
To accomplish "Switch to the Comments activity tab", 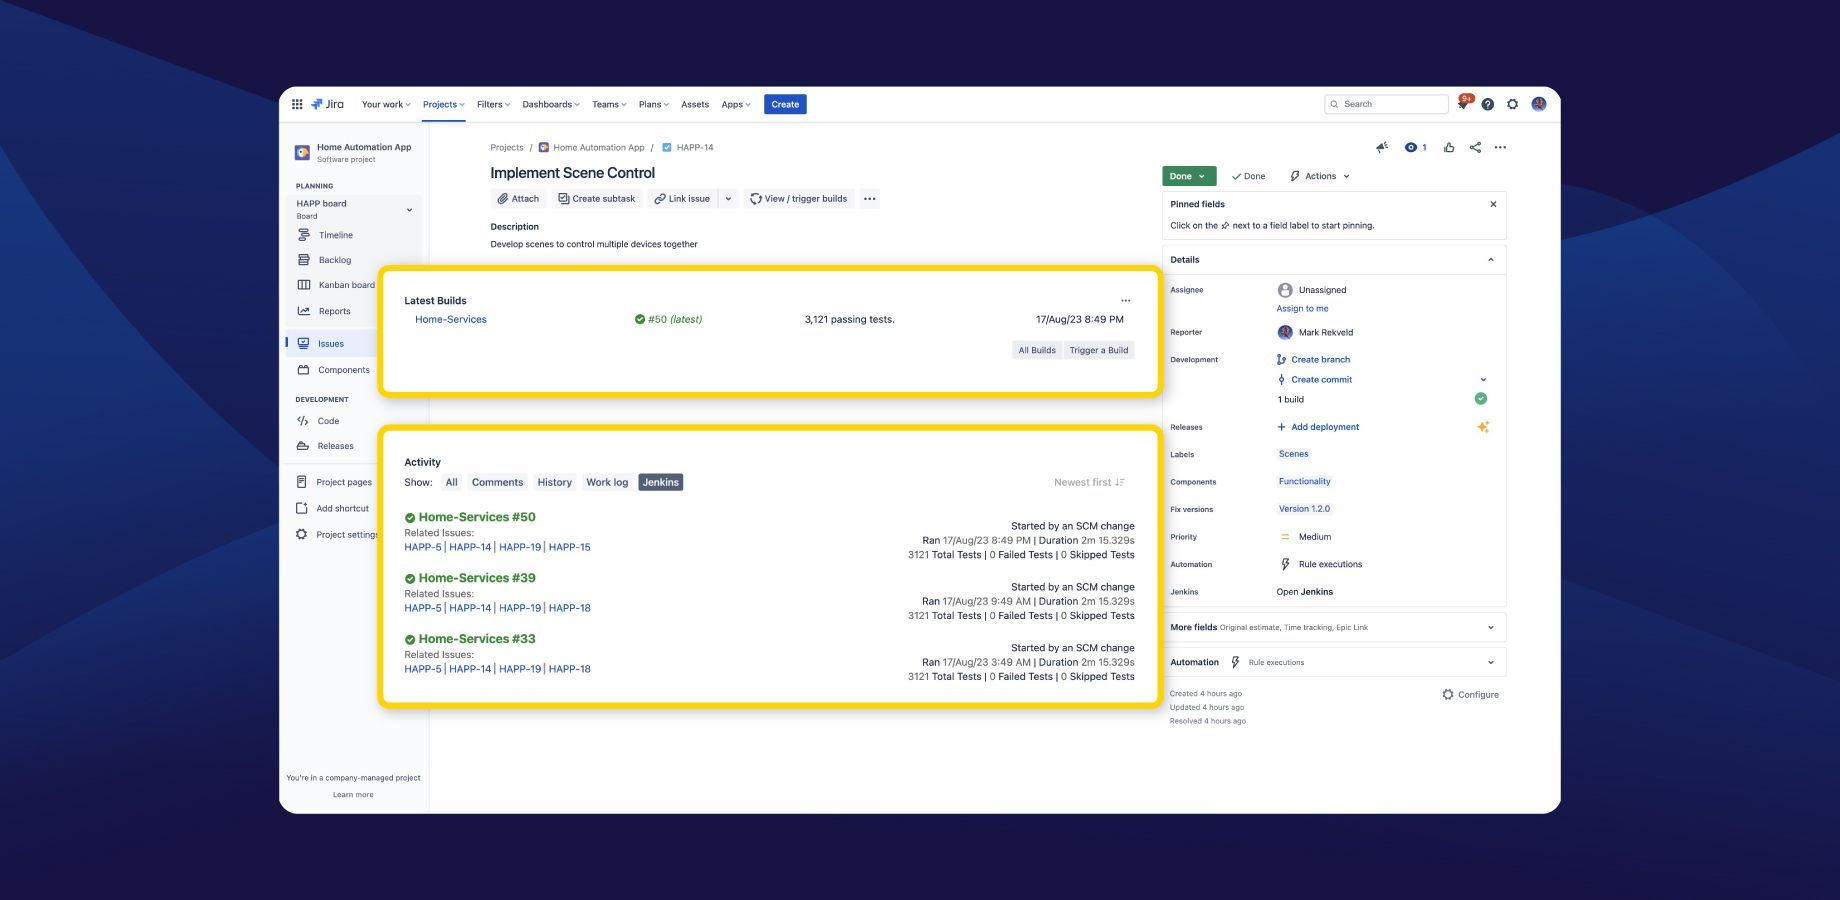I will [x=497, y=482].
